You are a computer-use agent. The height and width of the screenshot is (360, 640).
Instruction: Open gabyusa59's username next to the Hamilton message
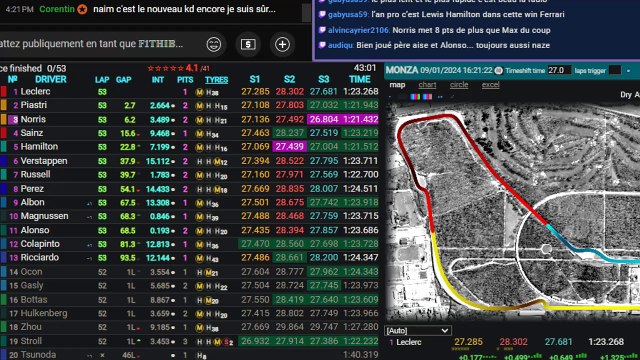(348, 14)
